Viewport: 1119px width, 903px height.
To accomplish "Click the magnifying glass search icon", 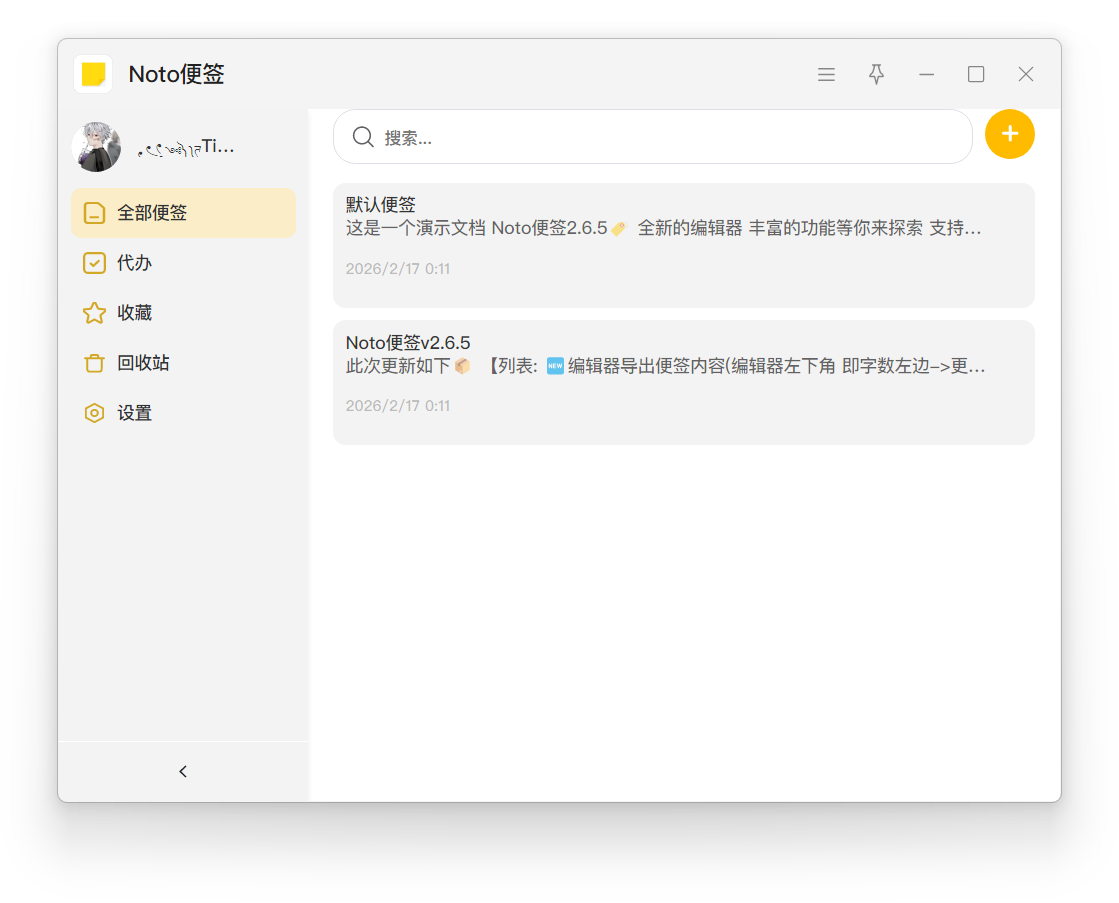I will 363,137.
